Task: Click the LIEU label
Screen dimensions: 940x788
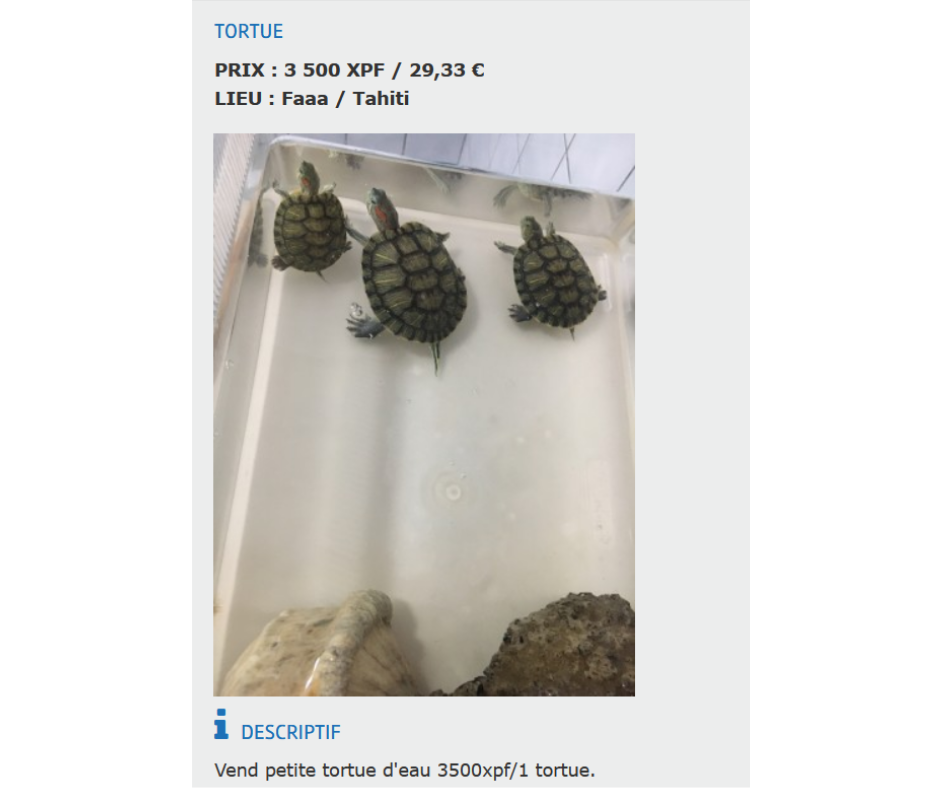Action: click(x=238, y=98)
